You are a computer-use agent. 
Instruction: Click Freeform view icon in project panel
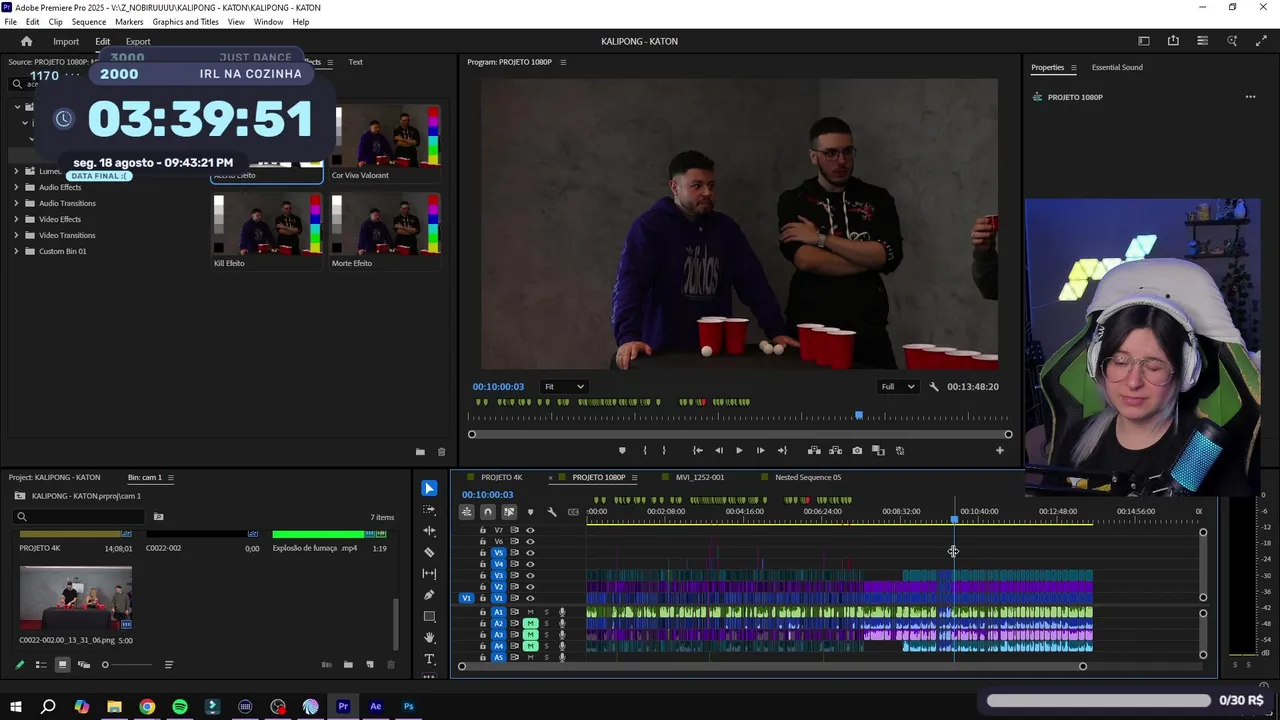coord(84,665)
